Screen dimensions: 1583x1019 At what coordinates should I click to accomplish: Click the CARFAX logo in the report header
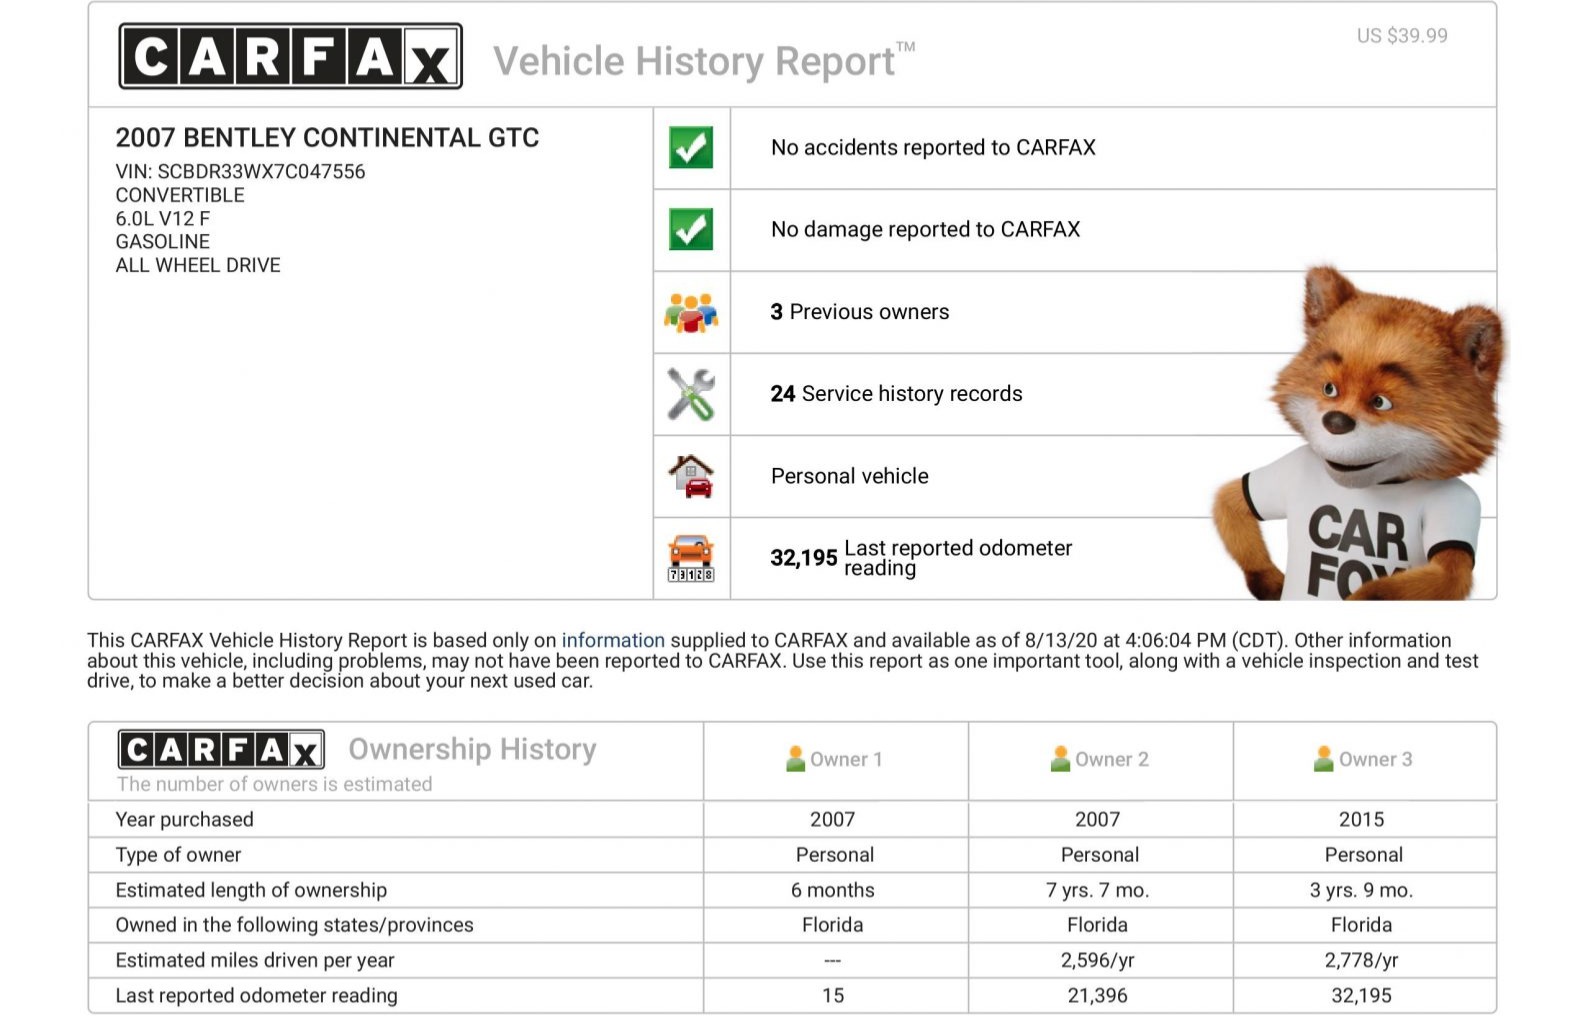coord(290,57)
